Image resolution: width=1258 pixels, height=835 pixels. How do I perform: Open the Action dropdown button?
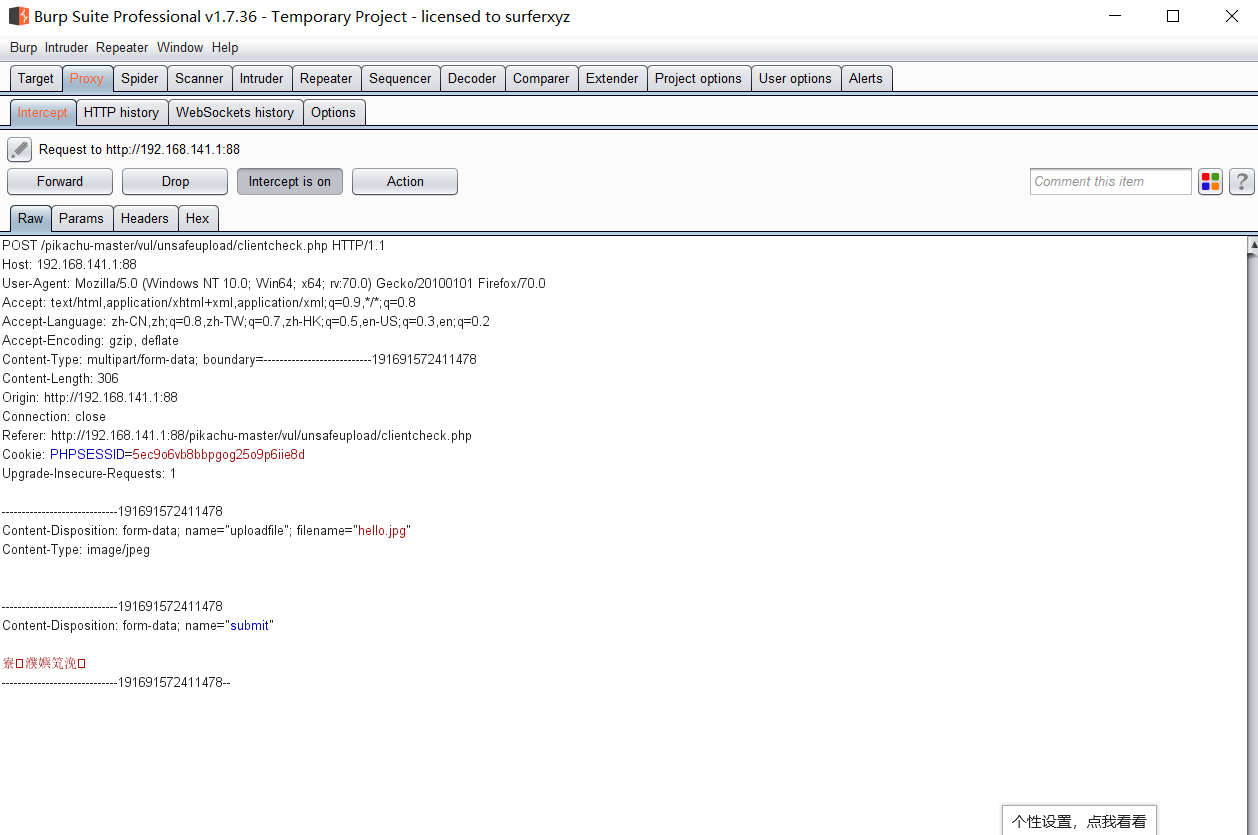click(x=405, y=181)
